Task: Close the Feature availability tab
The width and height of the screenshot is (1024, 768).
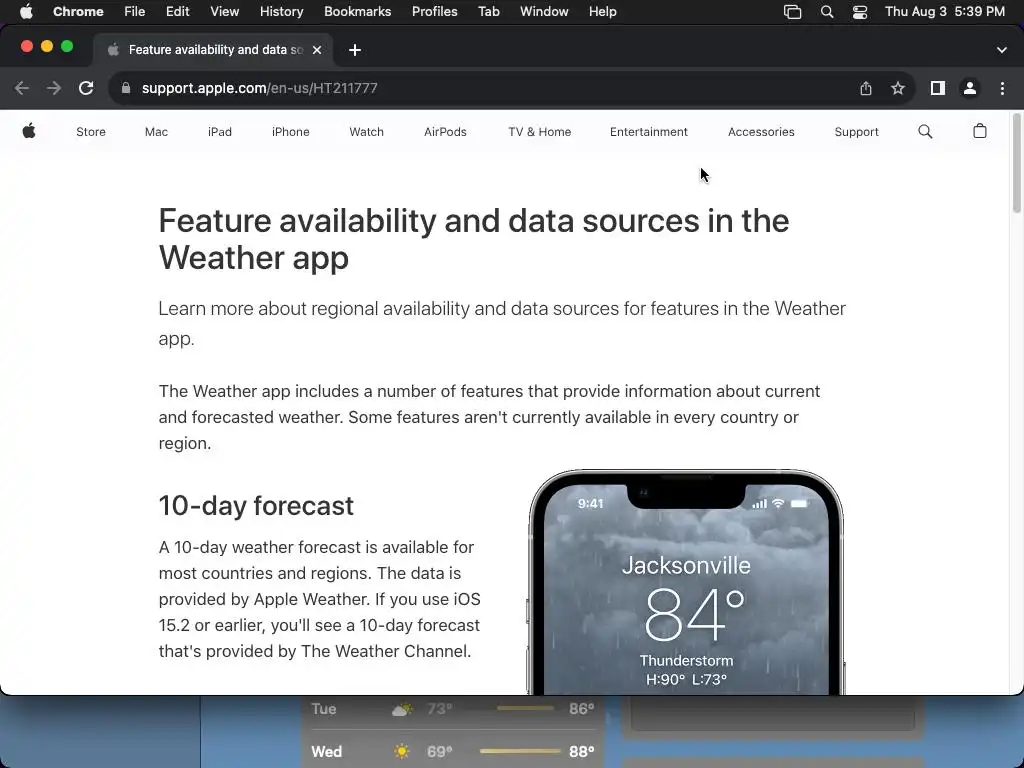Action: 317,50
